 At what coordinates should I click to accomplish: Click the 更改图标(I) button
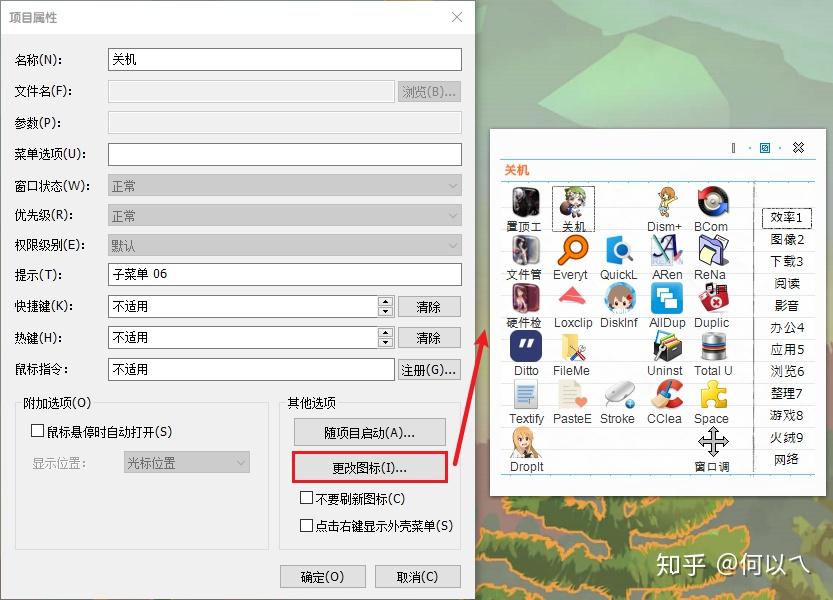(370, 467)
